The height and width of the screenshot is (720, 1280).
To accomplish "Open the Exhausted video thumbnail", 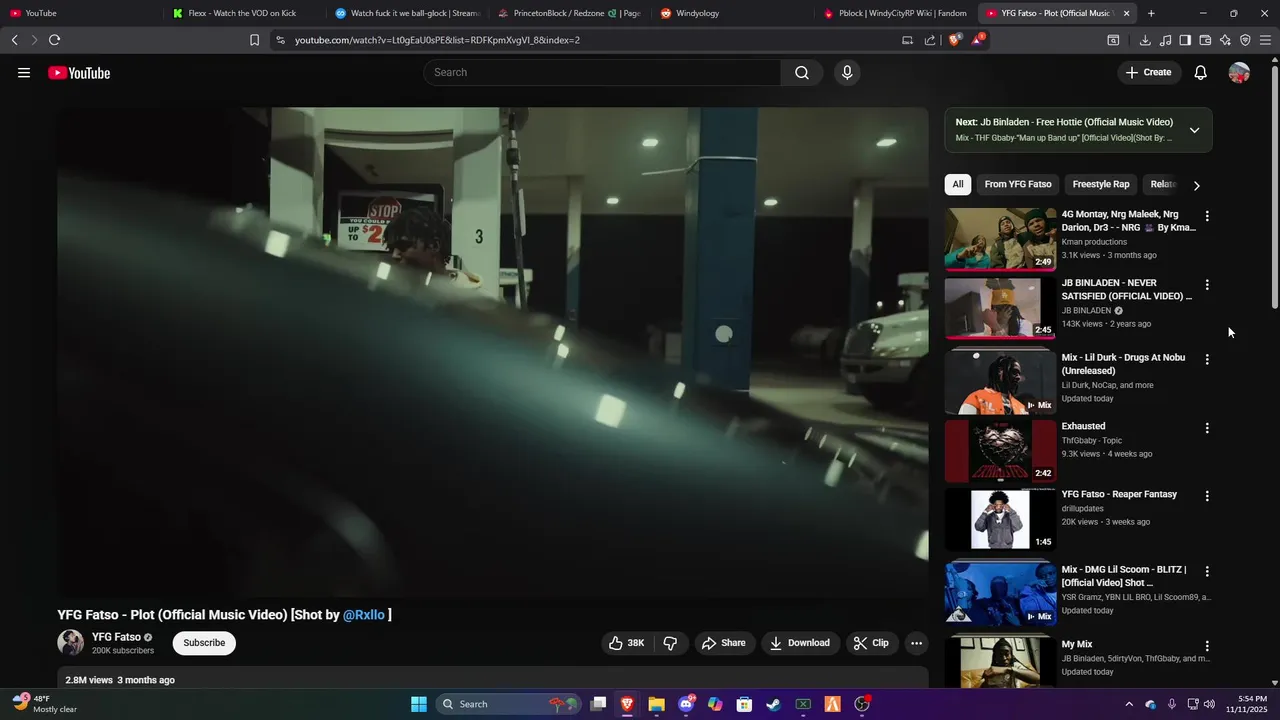I will point(1000,450).
